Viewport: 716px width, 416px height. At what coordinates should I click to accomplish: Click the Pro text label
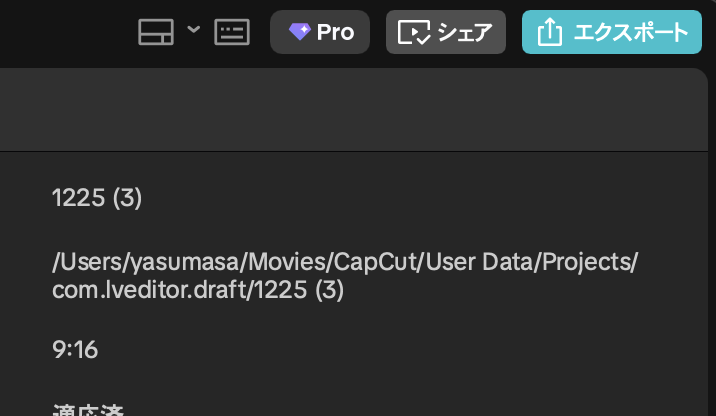335,32
